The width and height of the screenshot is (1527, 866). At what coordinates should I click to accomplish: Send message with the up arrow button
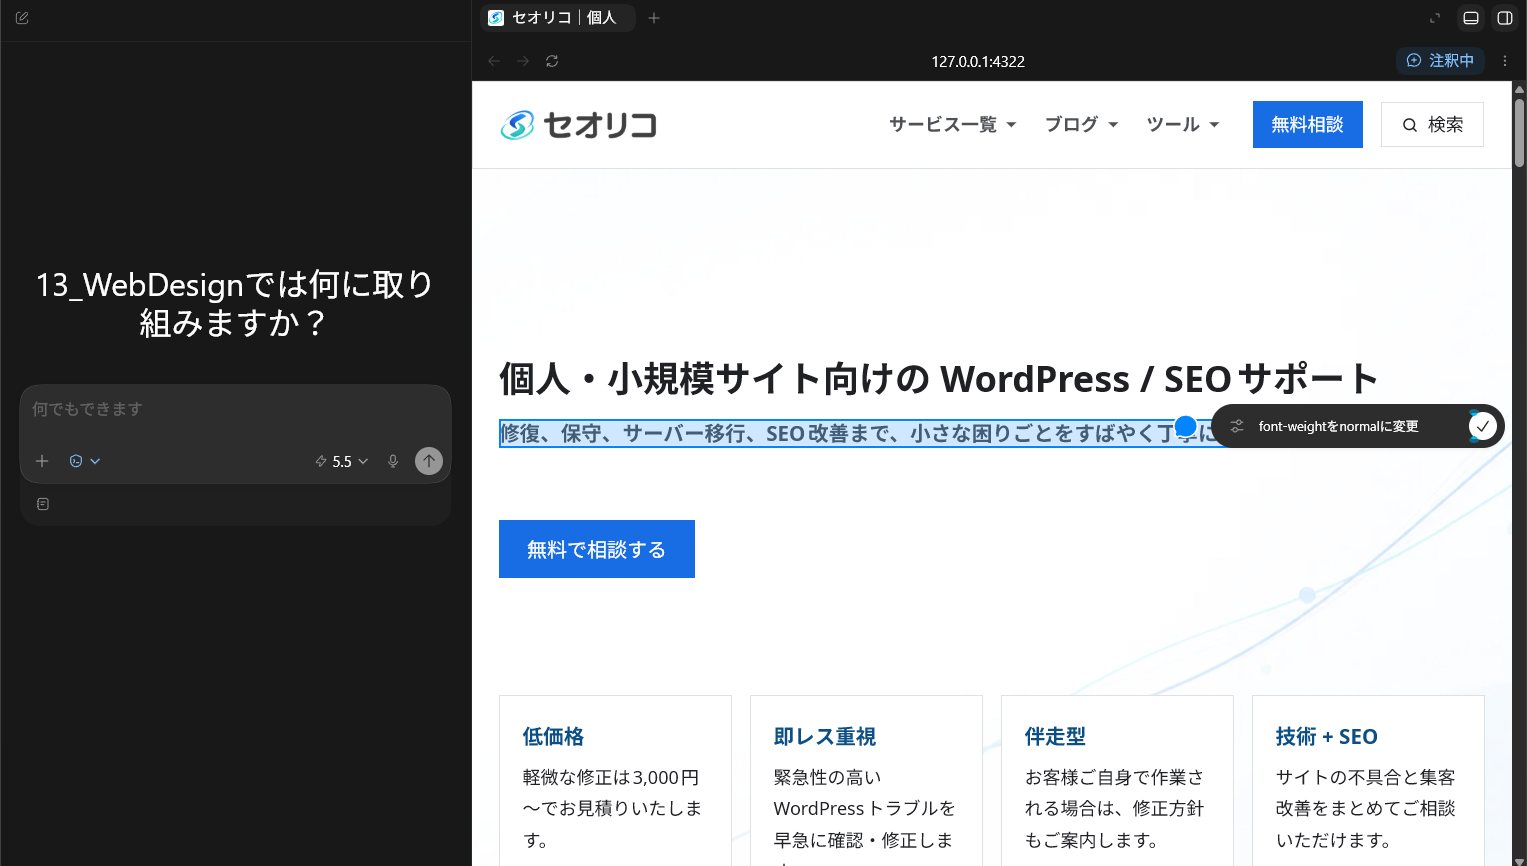tap(429, 461)
